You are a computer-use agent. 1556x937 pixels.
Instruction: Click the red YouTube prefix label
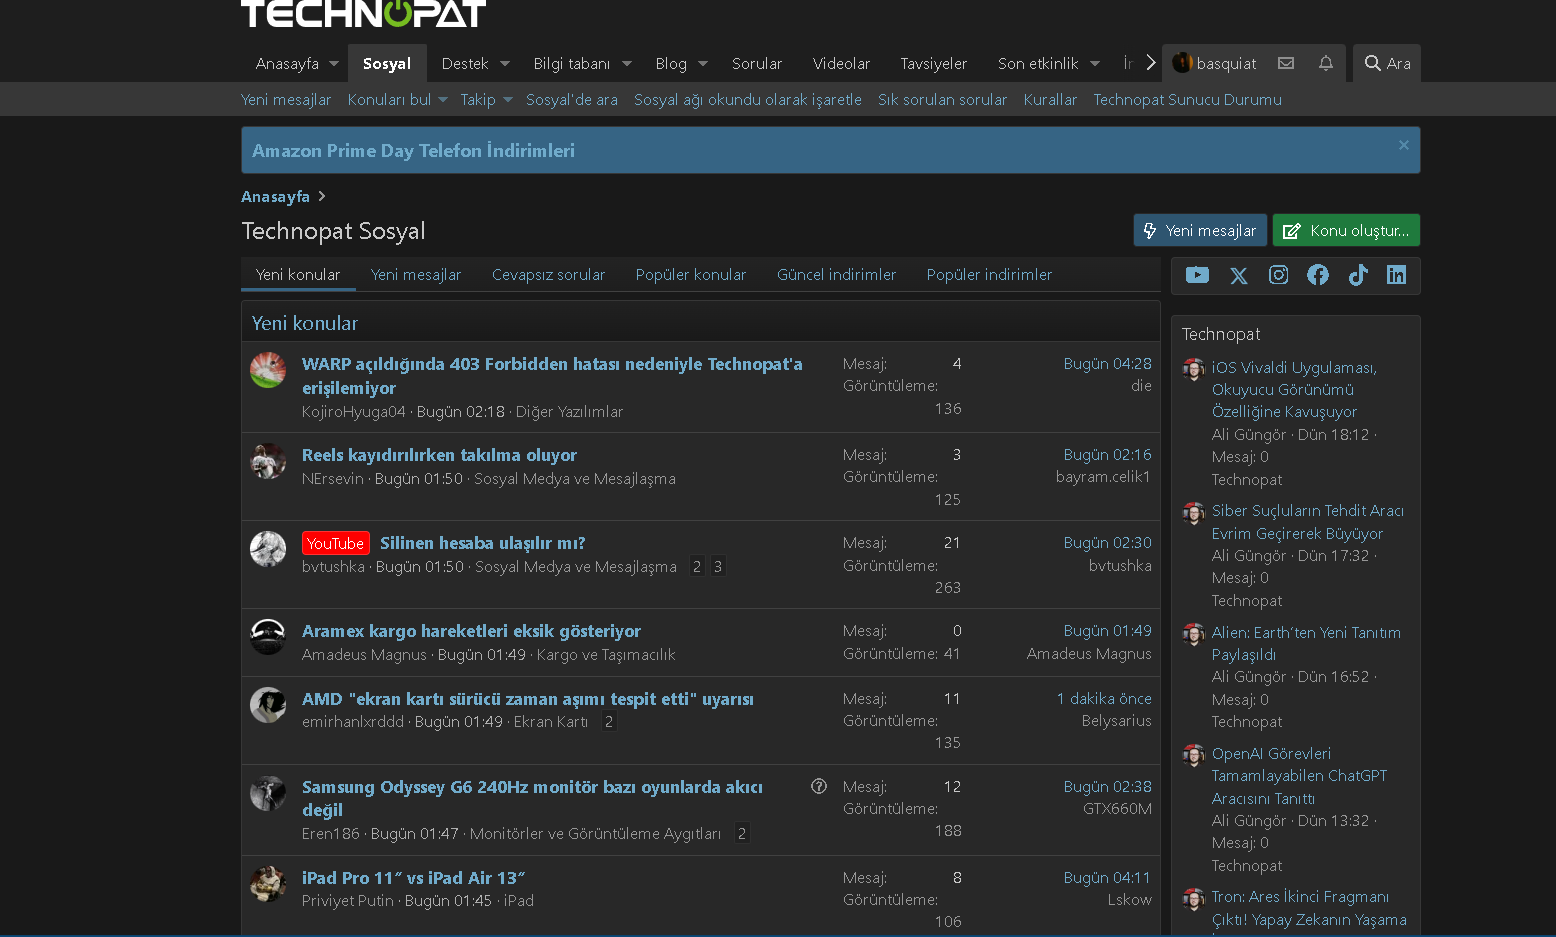click(336, 543)
